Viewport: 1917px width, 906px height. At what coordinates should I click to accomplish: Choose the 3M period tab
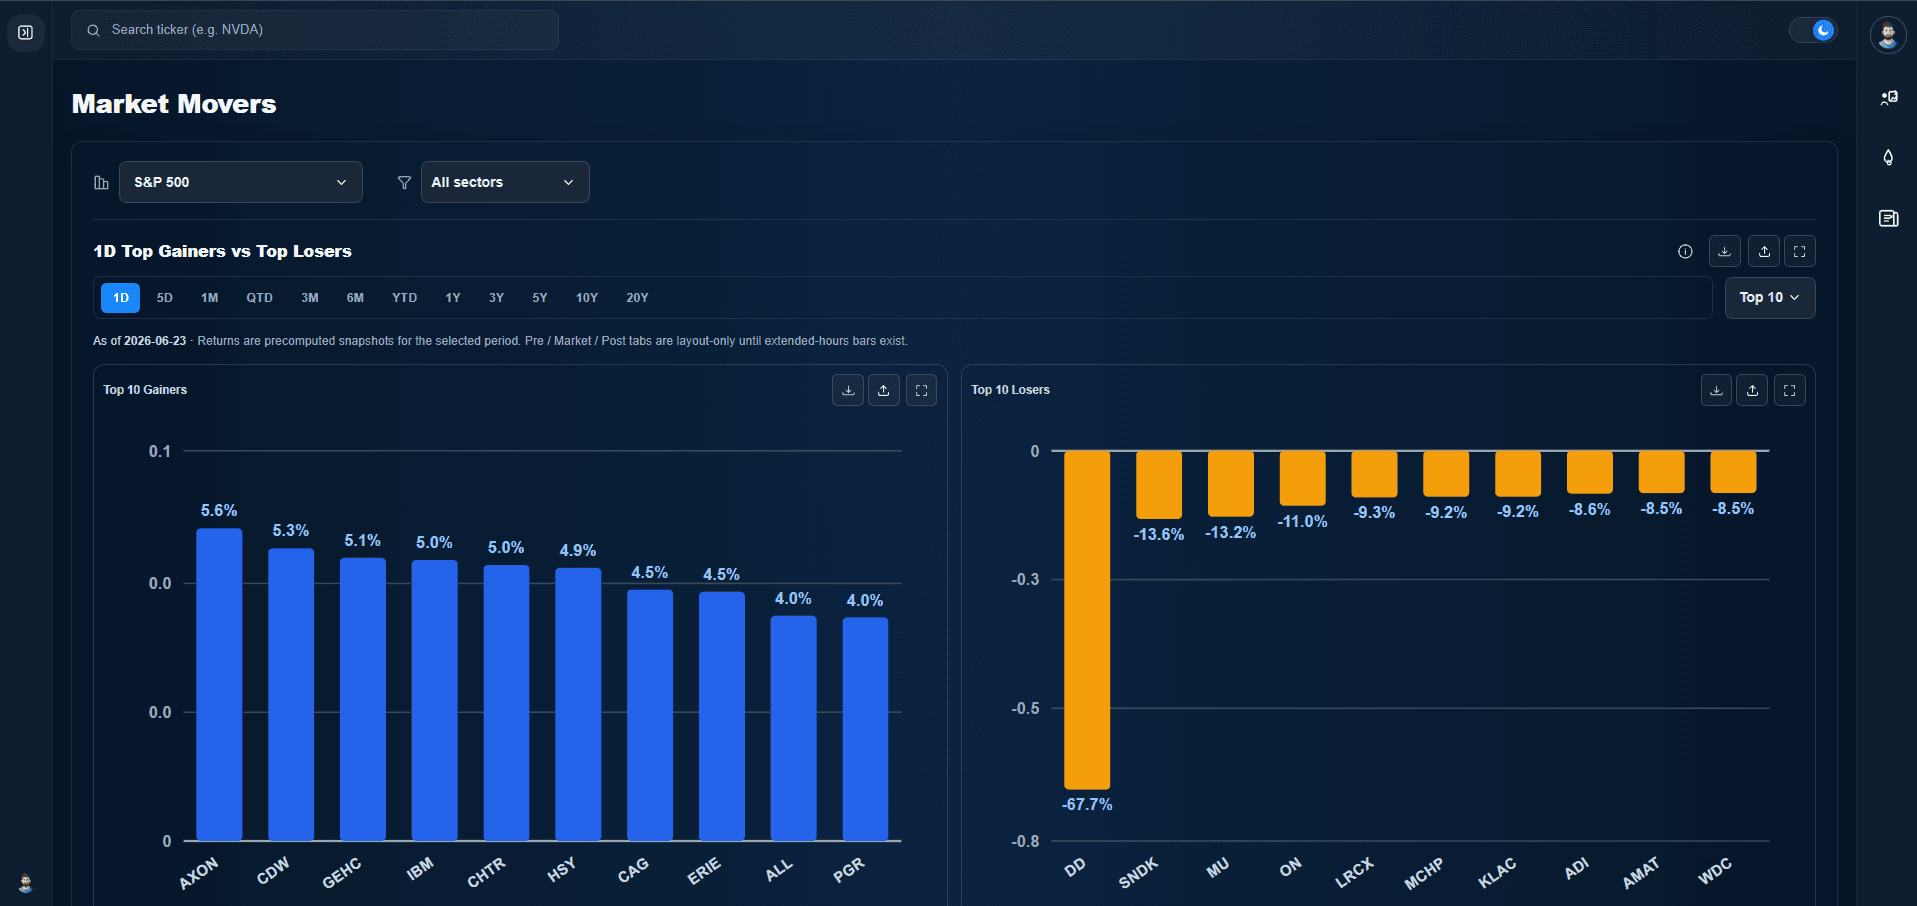pos(310,298)
